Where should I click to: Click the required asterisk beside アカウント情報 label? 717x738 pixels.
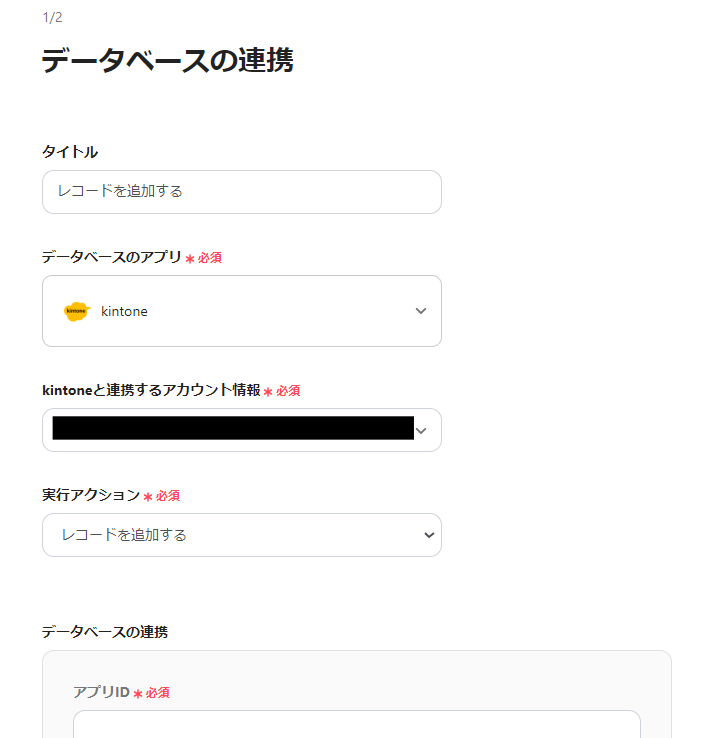pyautogui.click(x=268, y=391)
